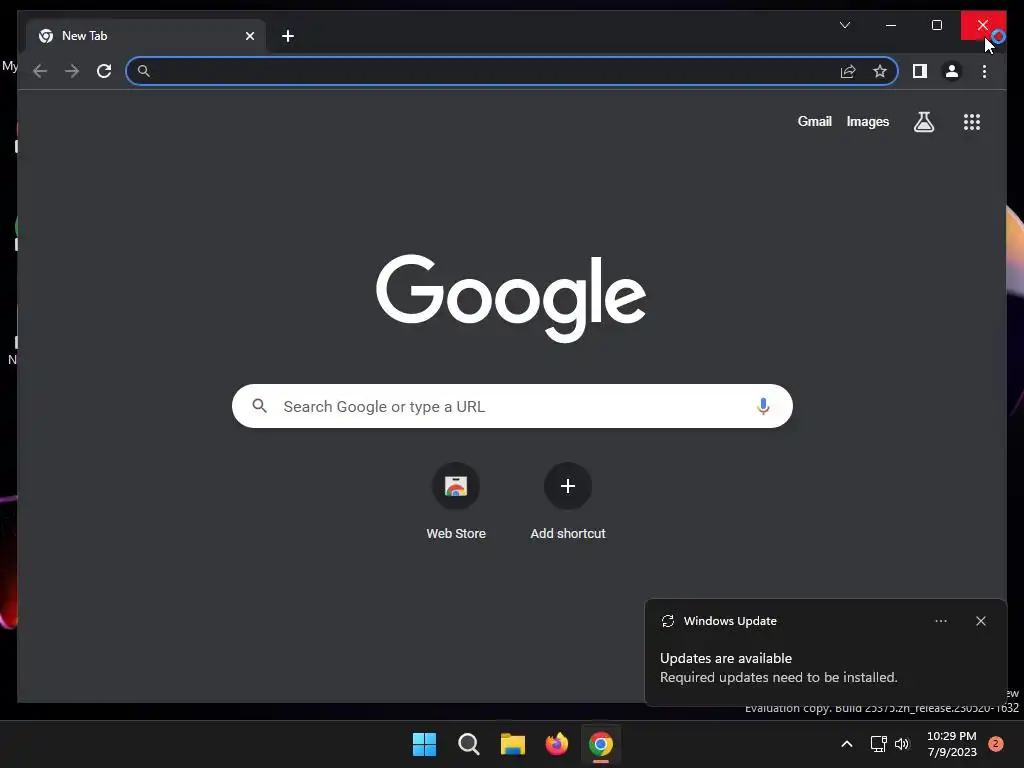Open the Windows Start menu

click(424, 744)
